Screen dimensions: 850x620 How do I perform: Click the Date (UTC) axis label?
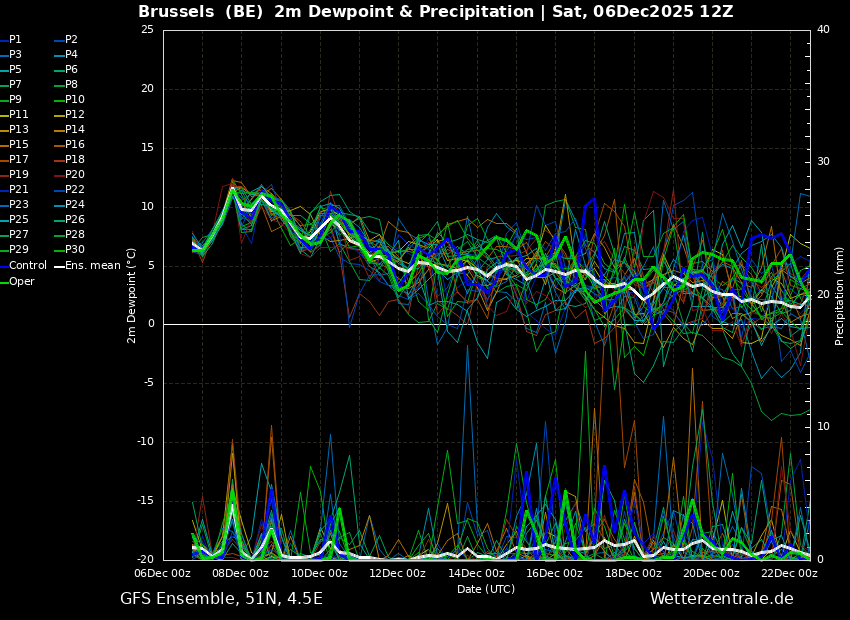[x=486, y=589]
